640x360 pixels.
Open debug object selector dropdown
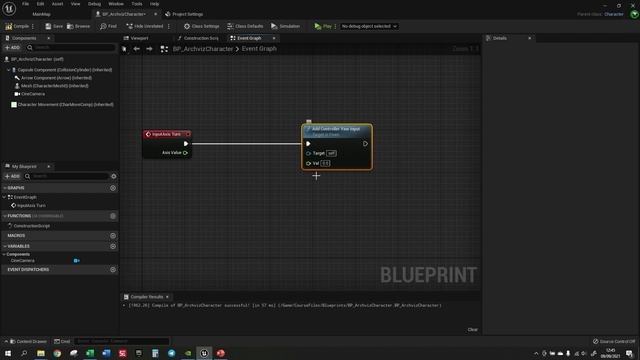(x=369, y=26)
